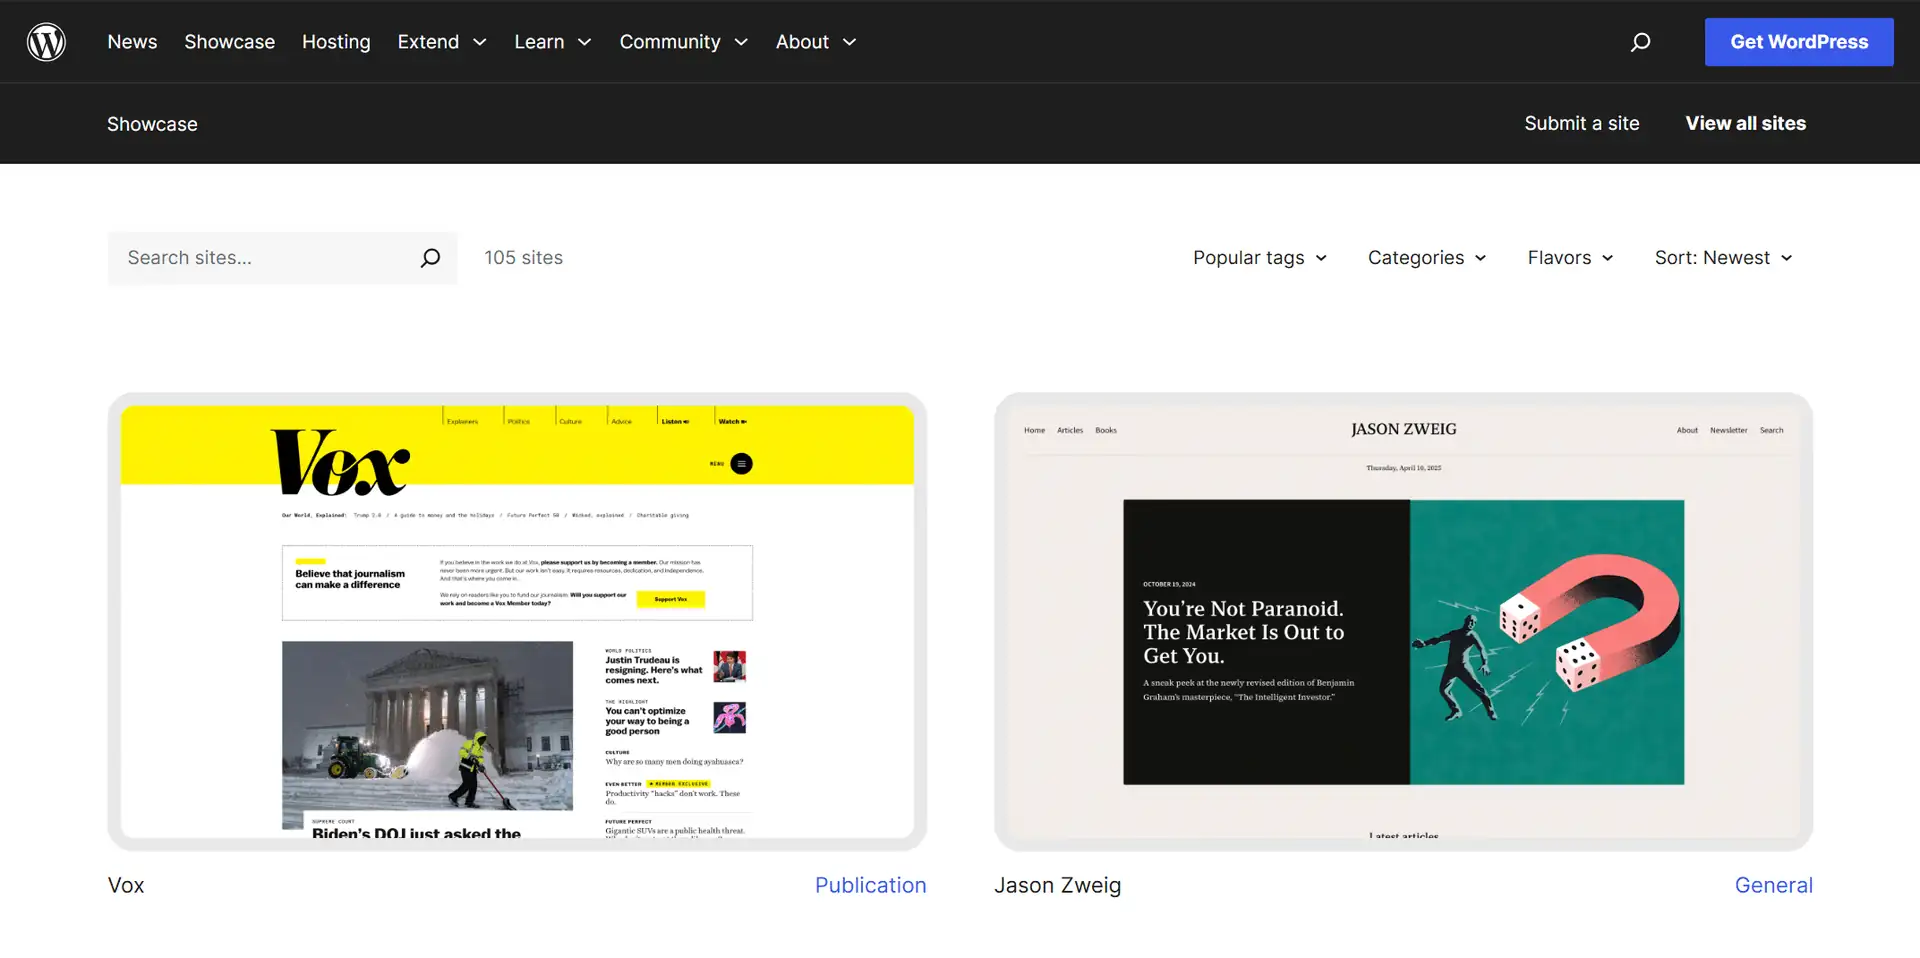Expand the Learn menu

(553, 42)
